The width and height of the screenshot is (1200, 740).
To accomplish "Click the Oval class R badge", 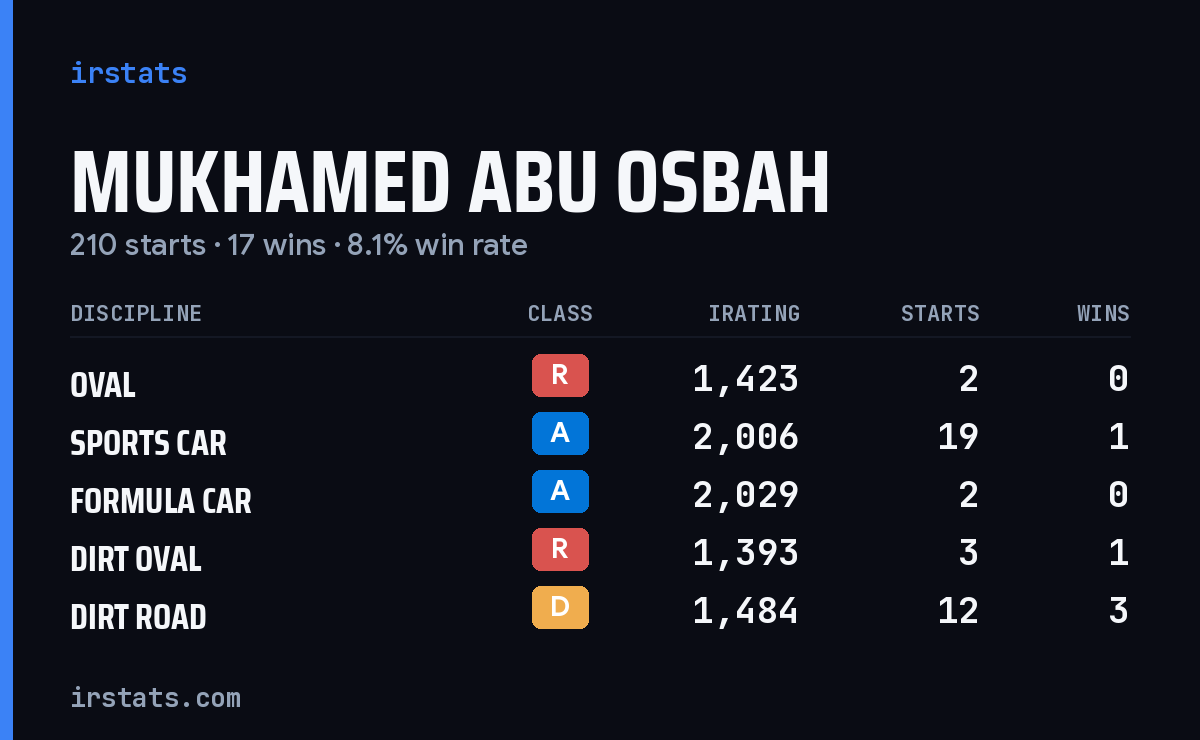I will click(560, 376).
